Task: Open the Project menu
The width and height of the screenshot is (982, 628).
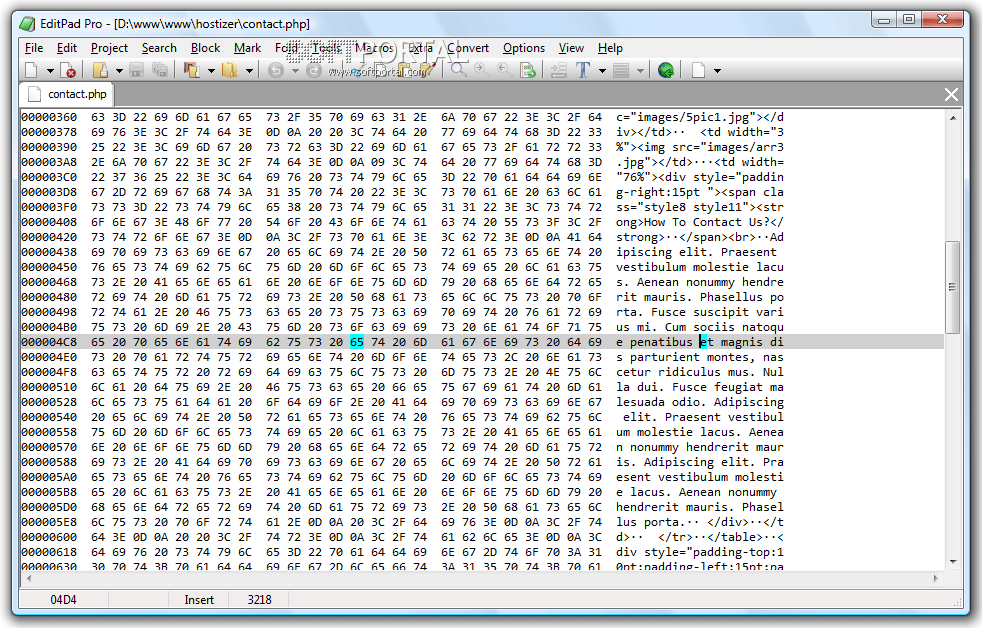Action: (x=109, y=48)
